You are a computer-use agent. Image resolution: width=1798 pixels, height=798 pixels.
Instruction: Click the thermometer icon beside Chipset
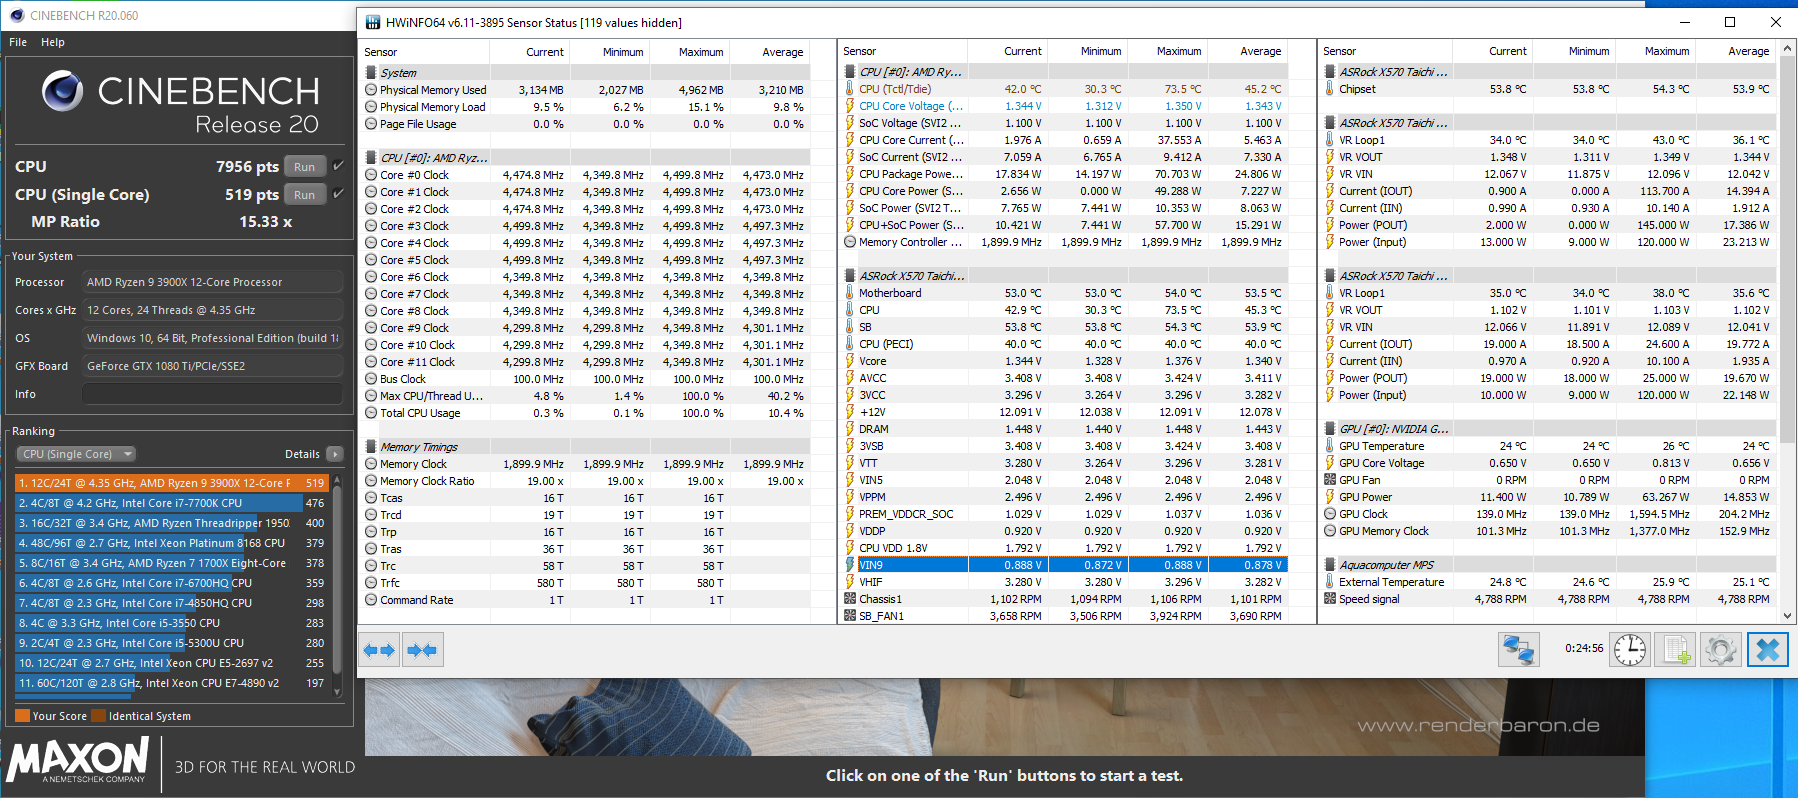click(1330, 89)
